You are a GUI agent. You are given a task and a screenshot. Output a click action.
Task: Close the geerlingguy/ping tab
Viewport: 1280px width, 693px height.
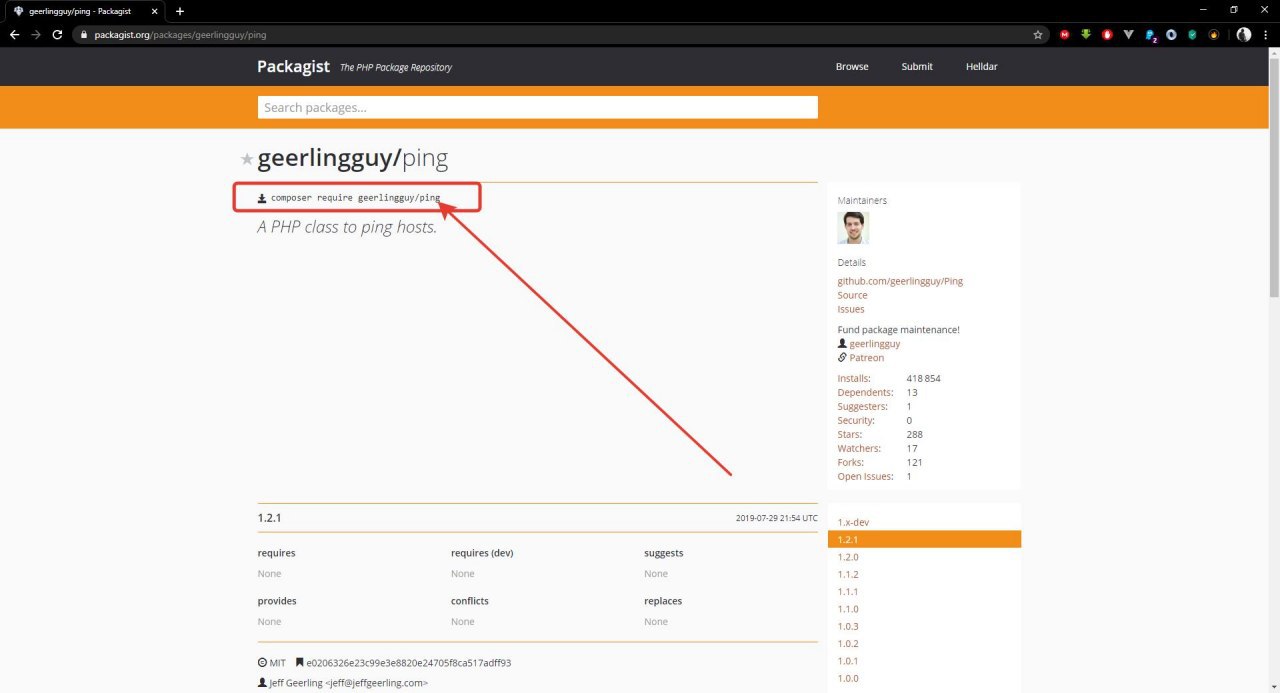click(x=154, y=11)
